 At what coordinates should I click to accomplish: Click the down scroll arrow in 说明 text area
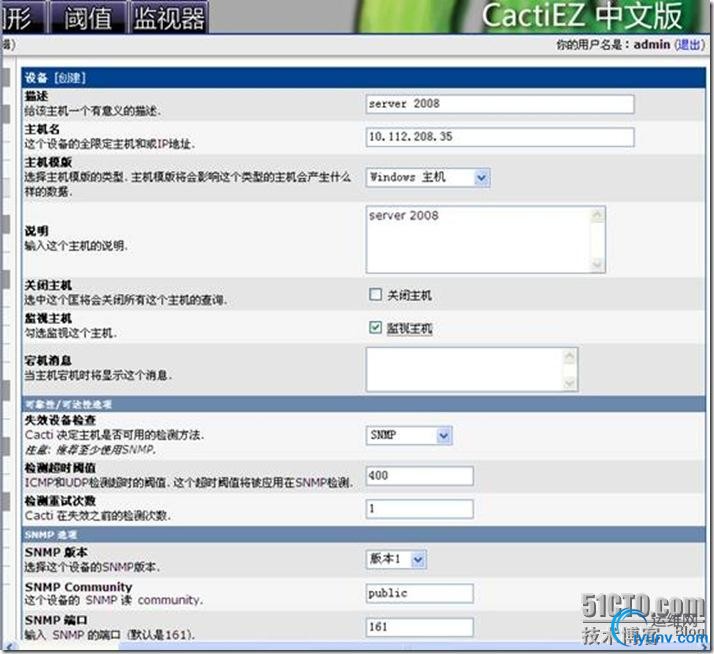pos(597,264)
